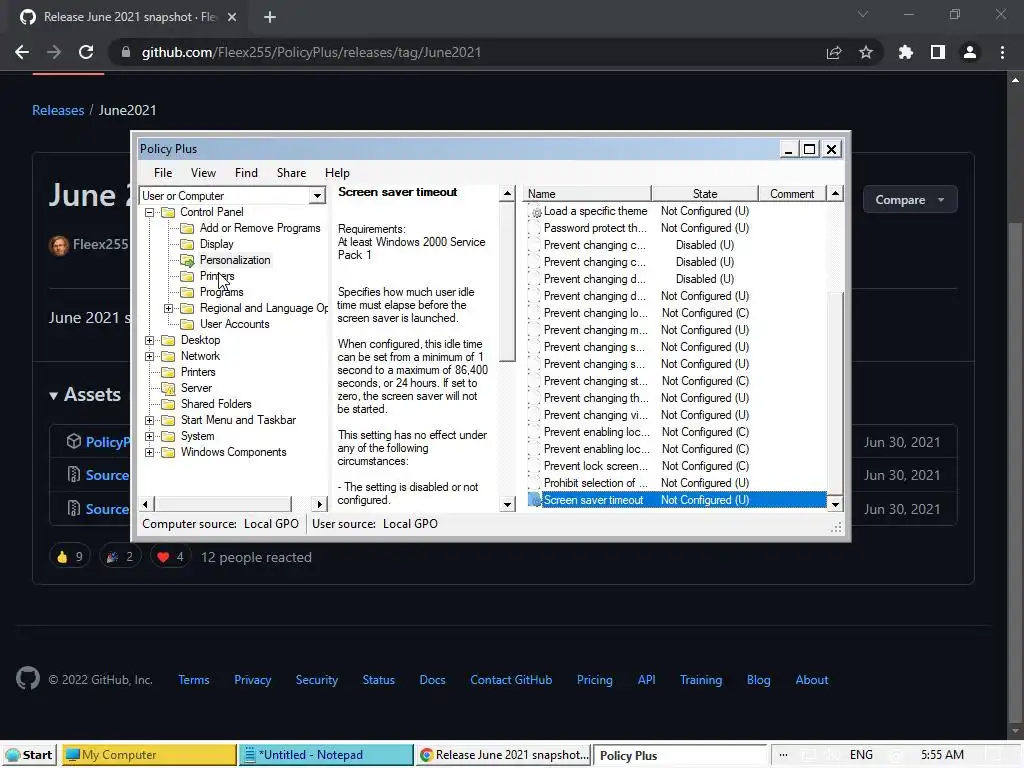This screenshot has width=1024, height=768.
Task: Select the Server folder in tree
Action: pyautogui.click(x=196, y=388)
